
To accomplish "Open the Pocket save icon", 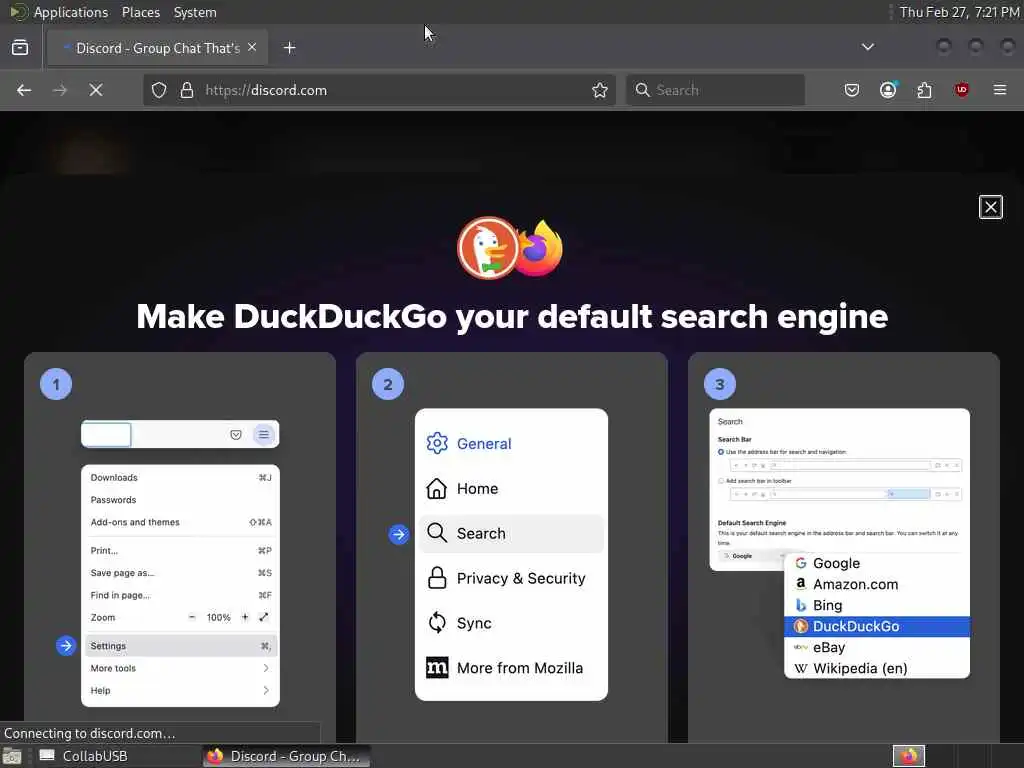I will click(852, 90).
